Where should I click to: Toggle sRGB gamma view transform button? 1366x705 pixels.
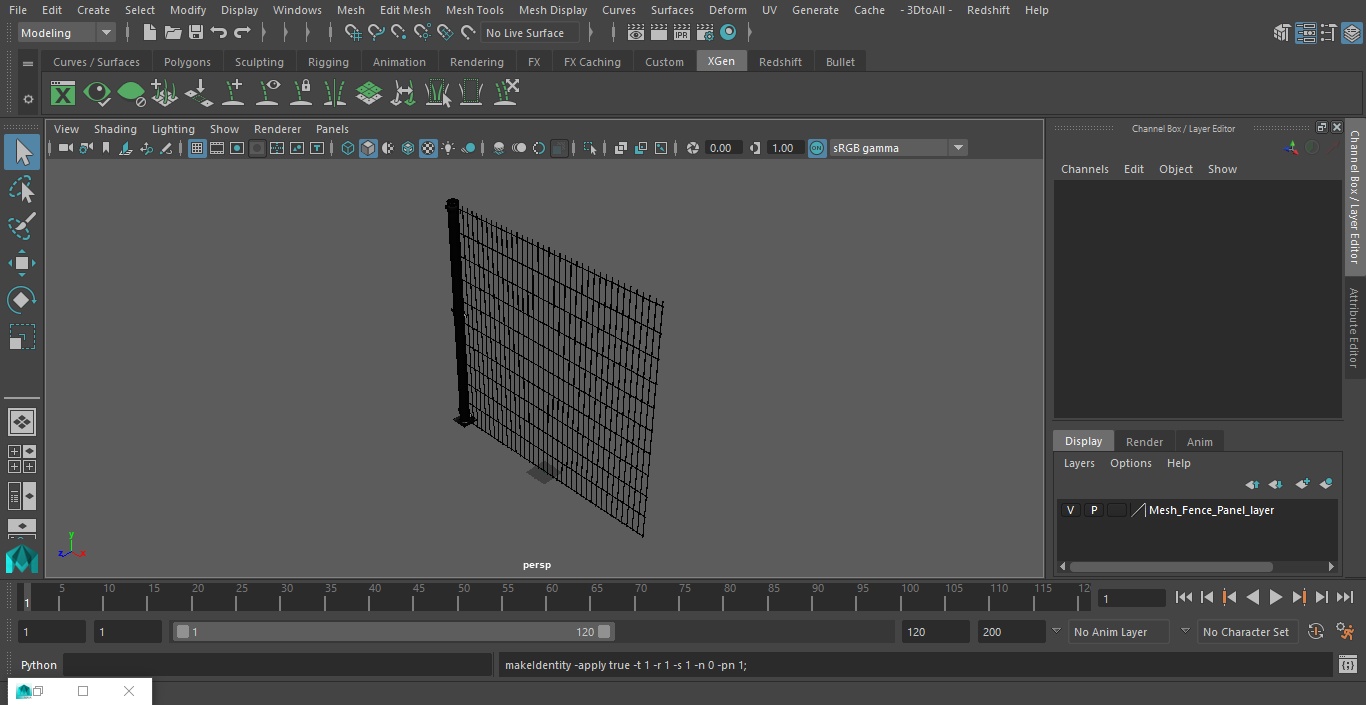coord(817,148)
